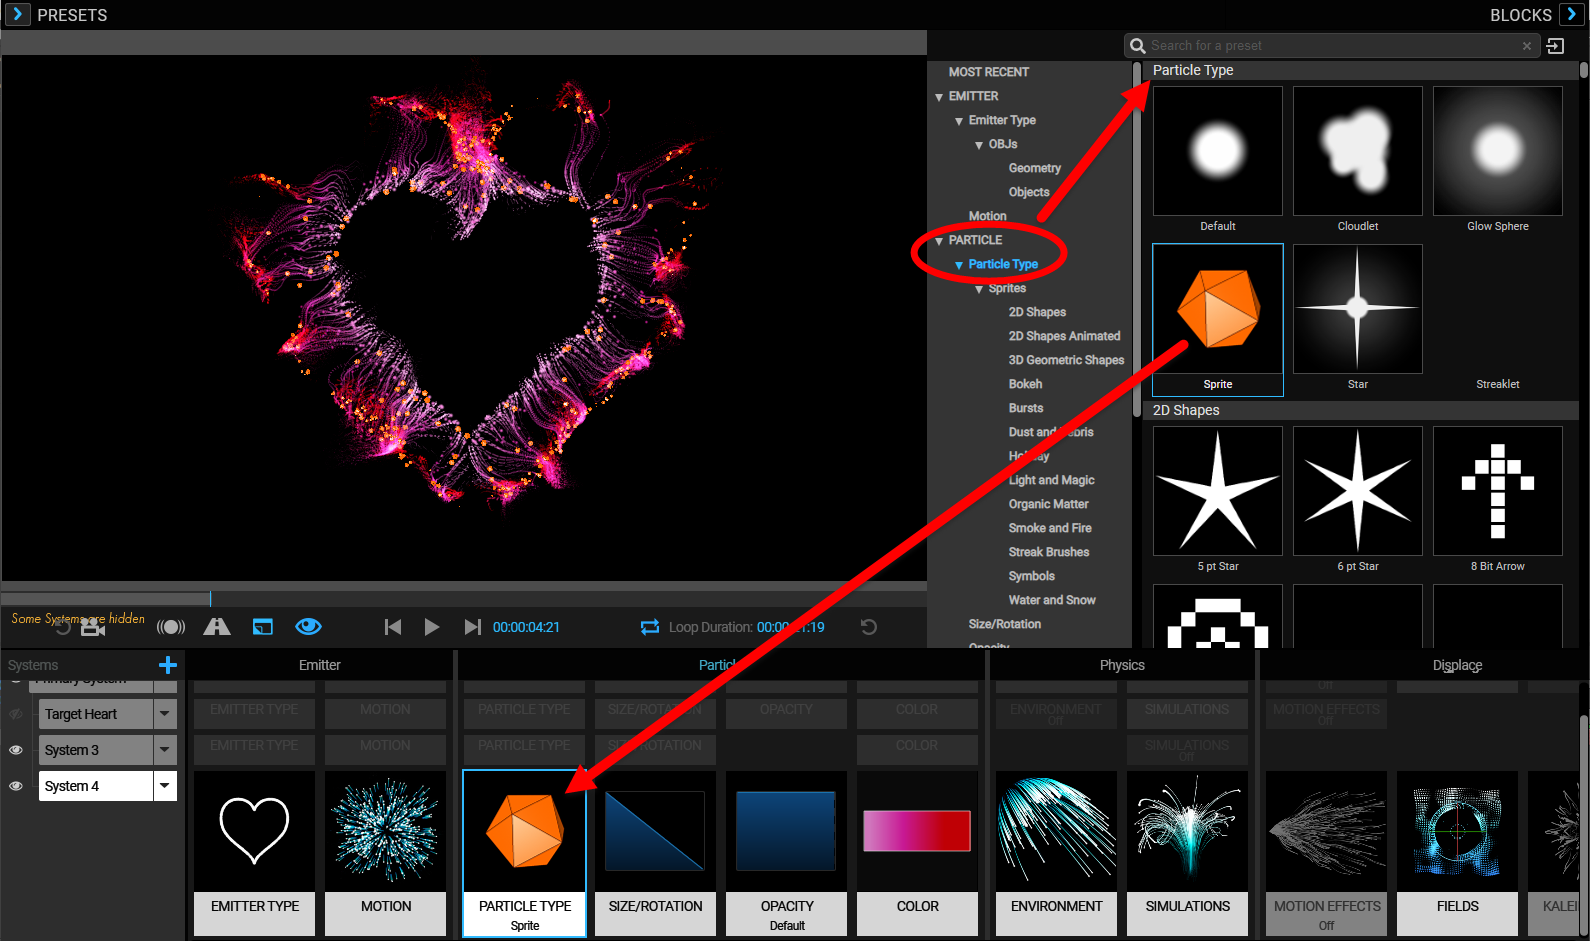The height and width of the screenshot is (941, 1590).
Task: Collapse the Emitter Type tree node
Action: pos(959,121)
